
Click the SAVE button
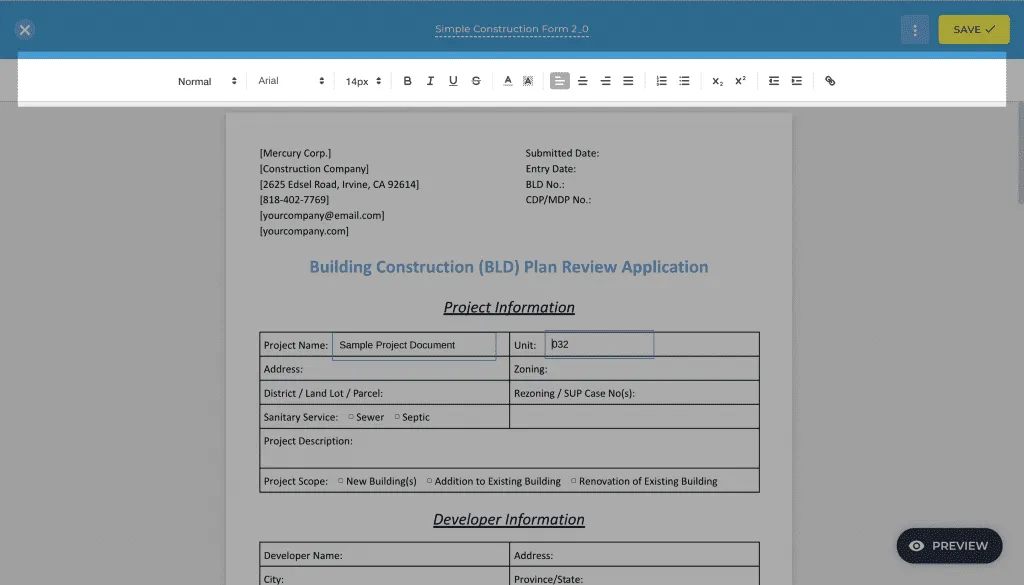click(x=973, y=30)
